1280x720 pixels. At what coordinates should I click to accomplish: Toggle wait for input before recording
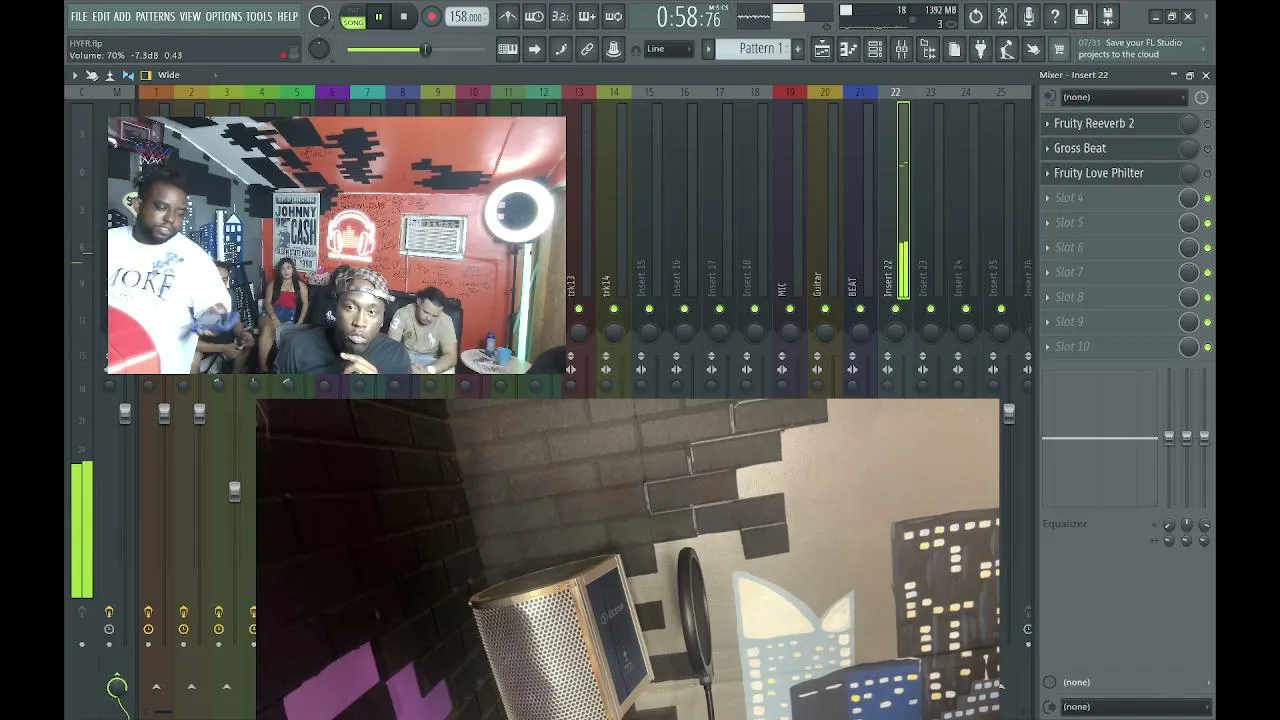(534, 16)
